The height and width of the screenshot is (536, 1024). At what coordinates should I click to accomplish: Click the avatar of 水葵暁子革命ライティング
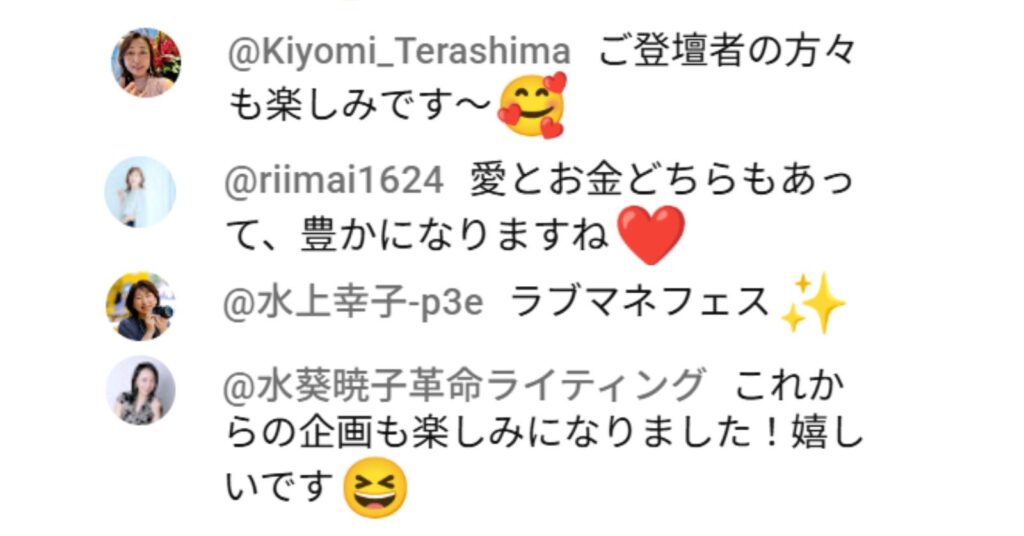point(141,390)
